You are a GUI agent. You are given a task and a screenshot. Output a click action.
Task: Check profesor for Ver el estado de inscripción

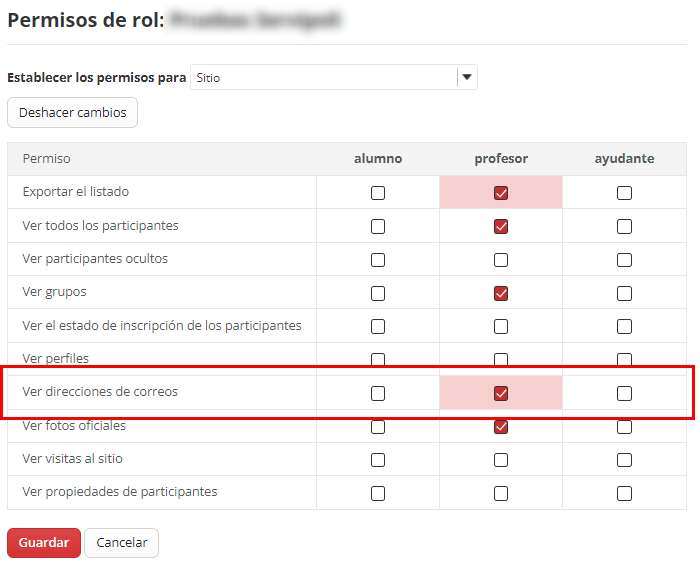(501, 327)
